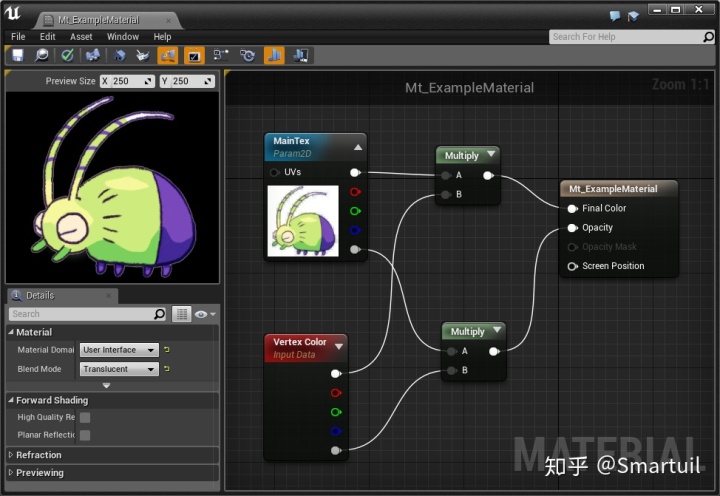Toggle the Details view options eye
Screen dimensions: 720x496
[x=204, y=314]
